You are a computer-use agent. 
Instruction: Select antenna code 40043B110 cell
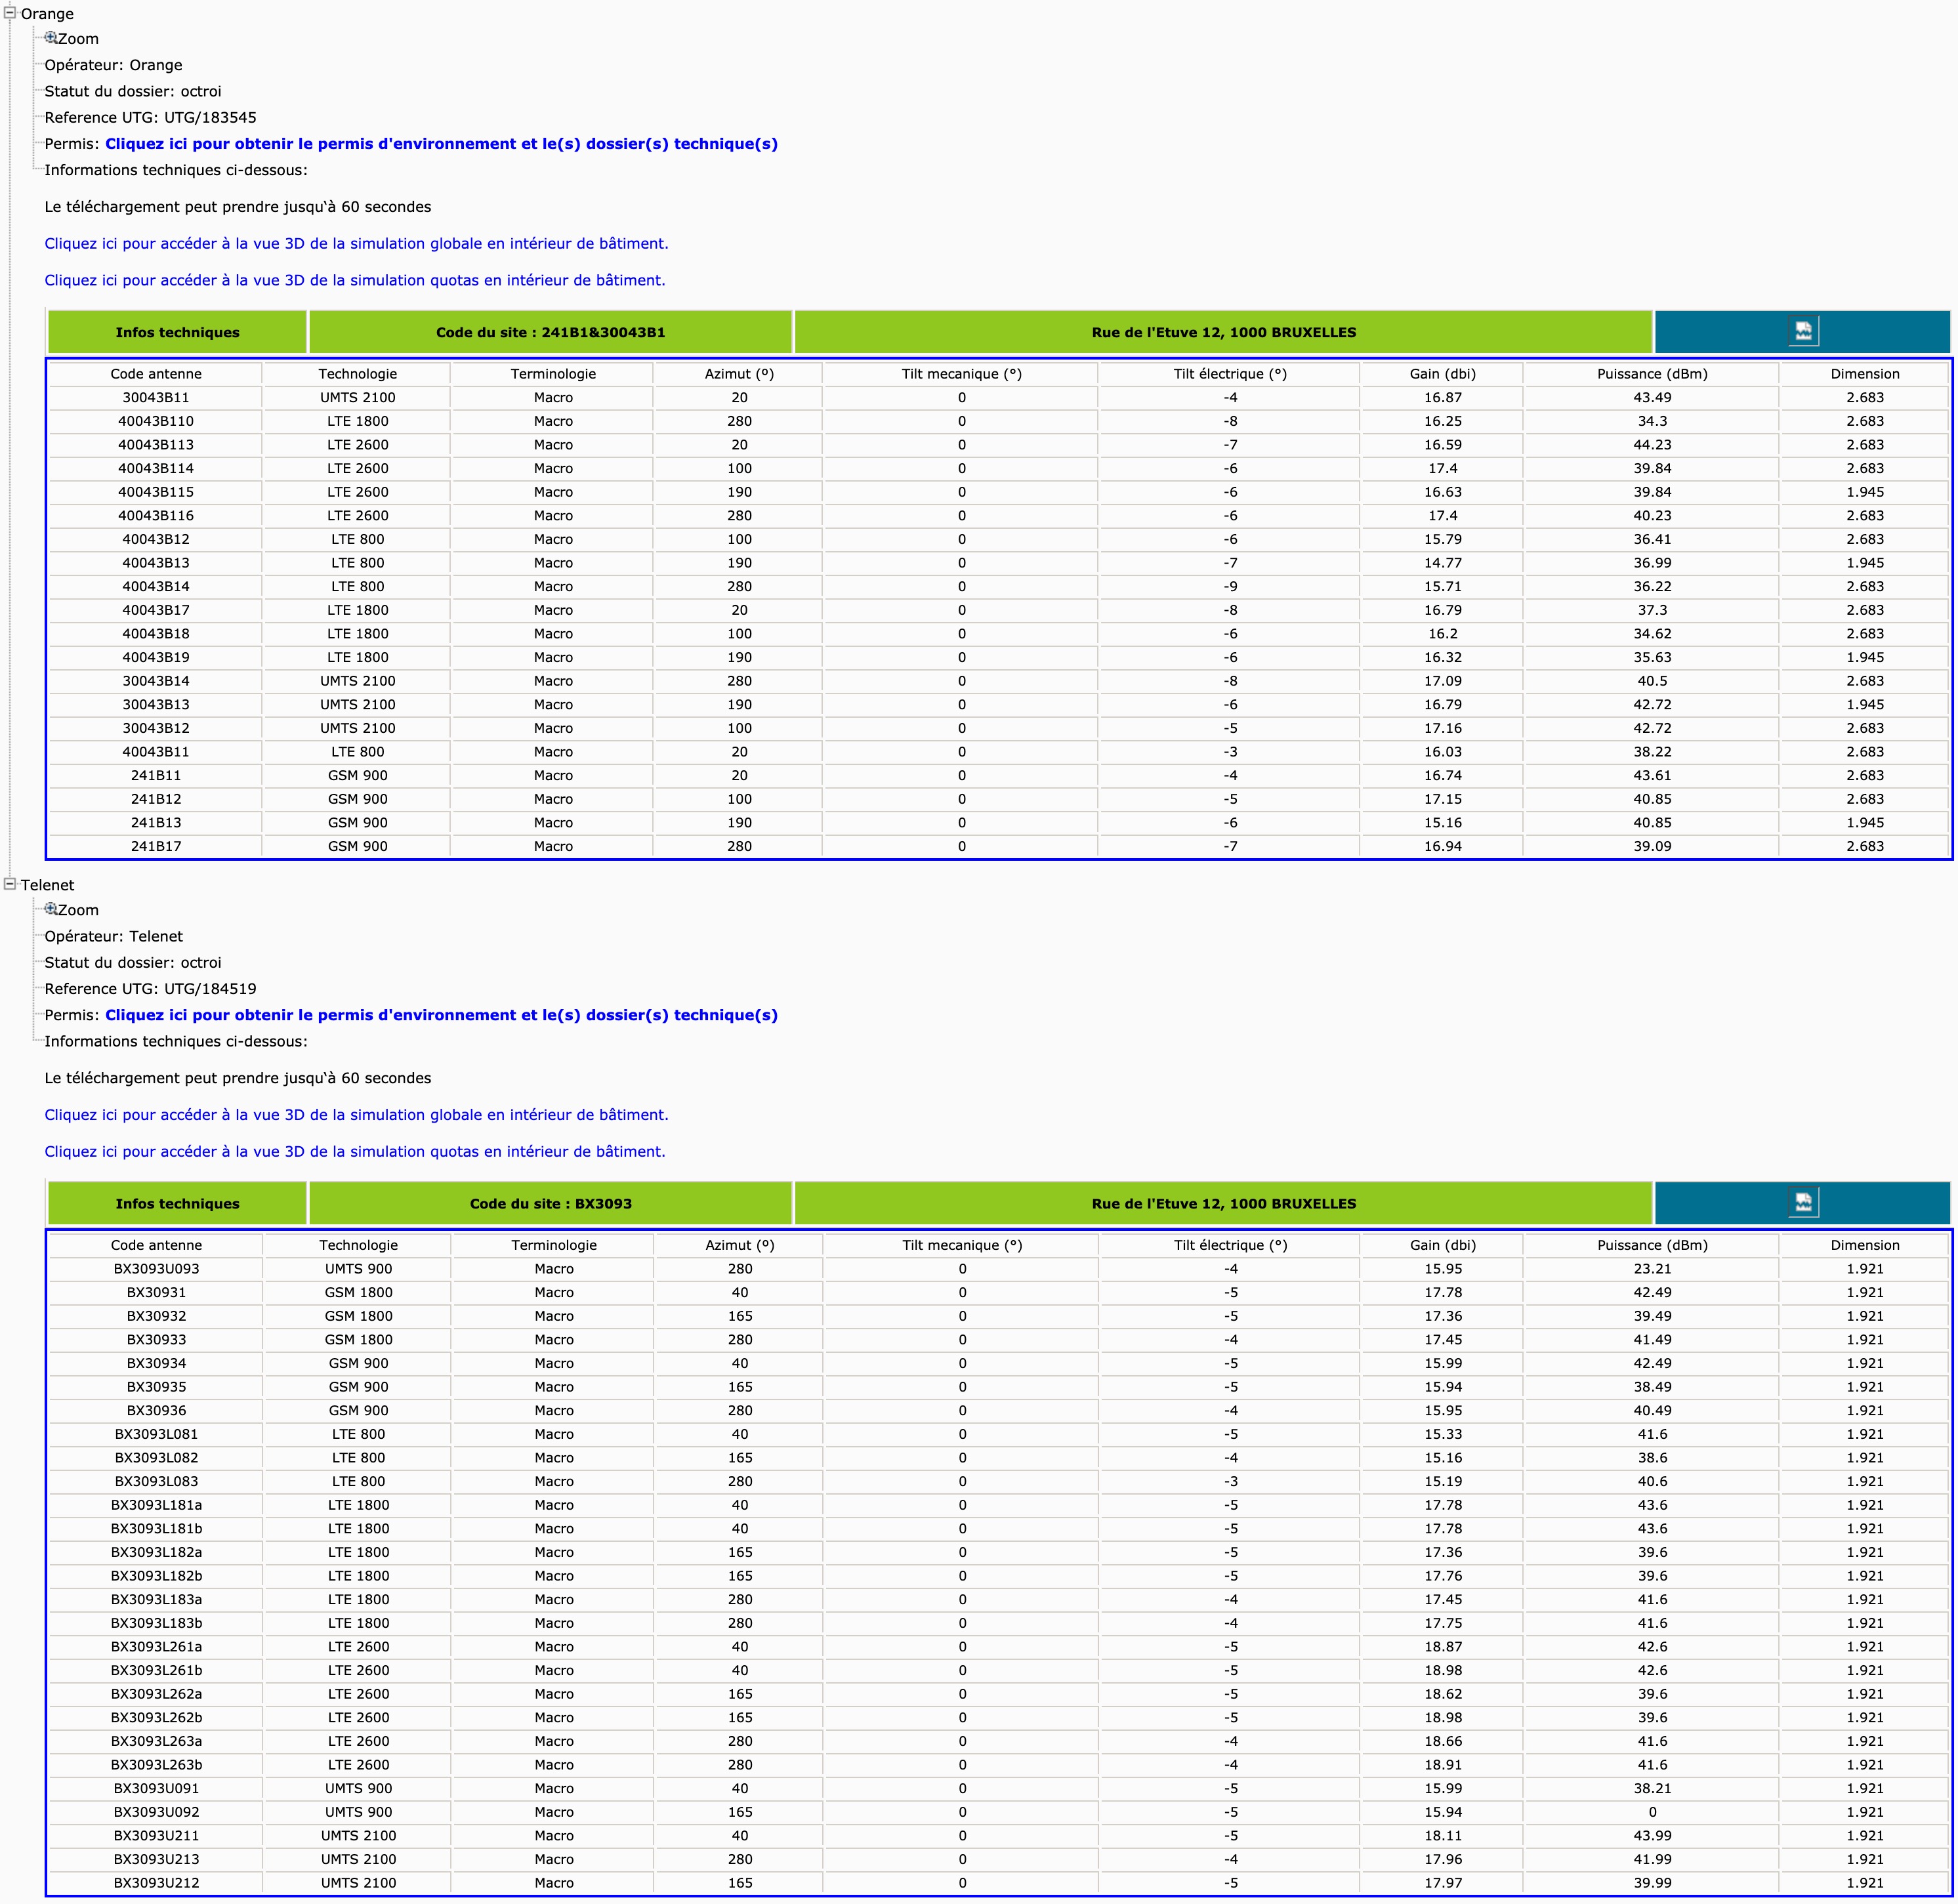click(x=156, y=421)
